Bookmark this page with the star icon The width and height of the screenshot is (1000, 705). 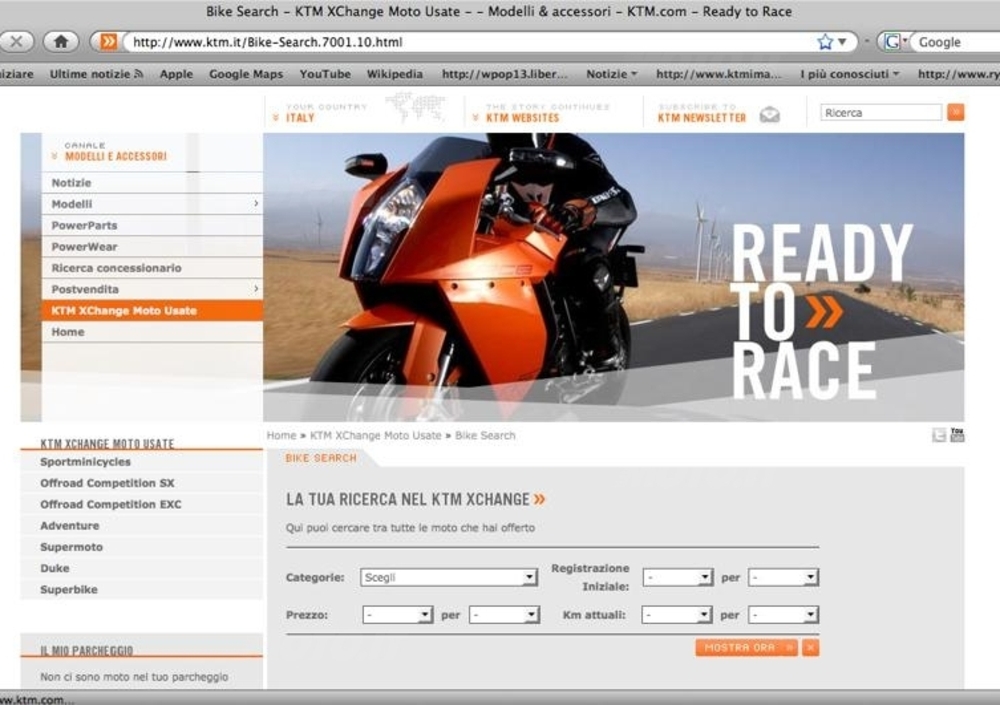pyautogui.click(x=825, y=42)
